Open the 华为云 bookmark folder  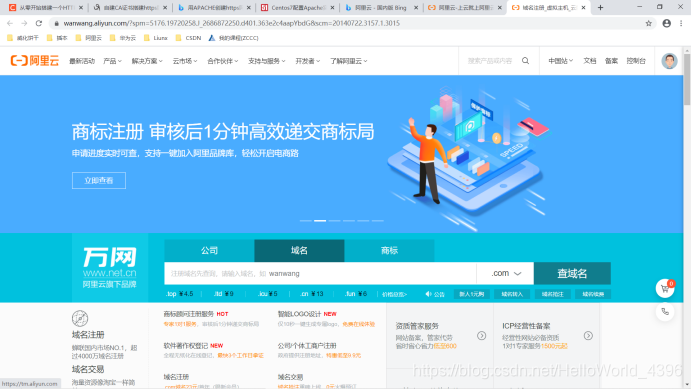(123, 38)
